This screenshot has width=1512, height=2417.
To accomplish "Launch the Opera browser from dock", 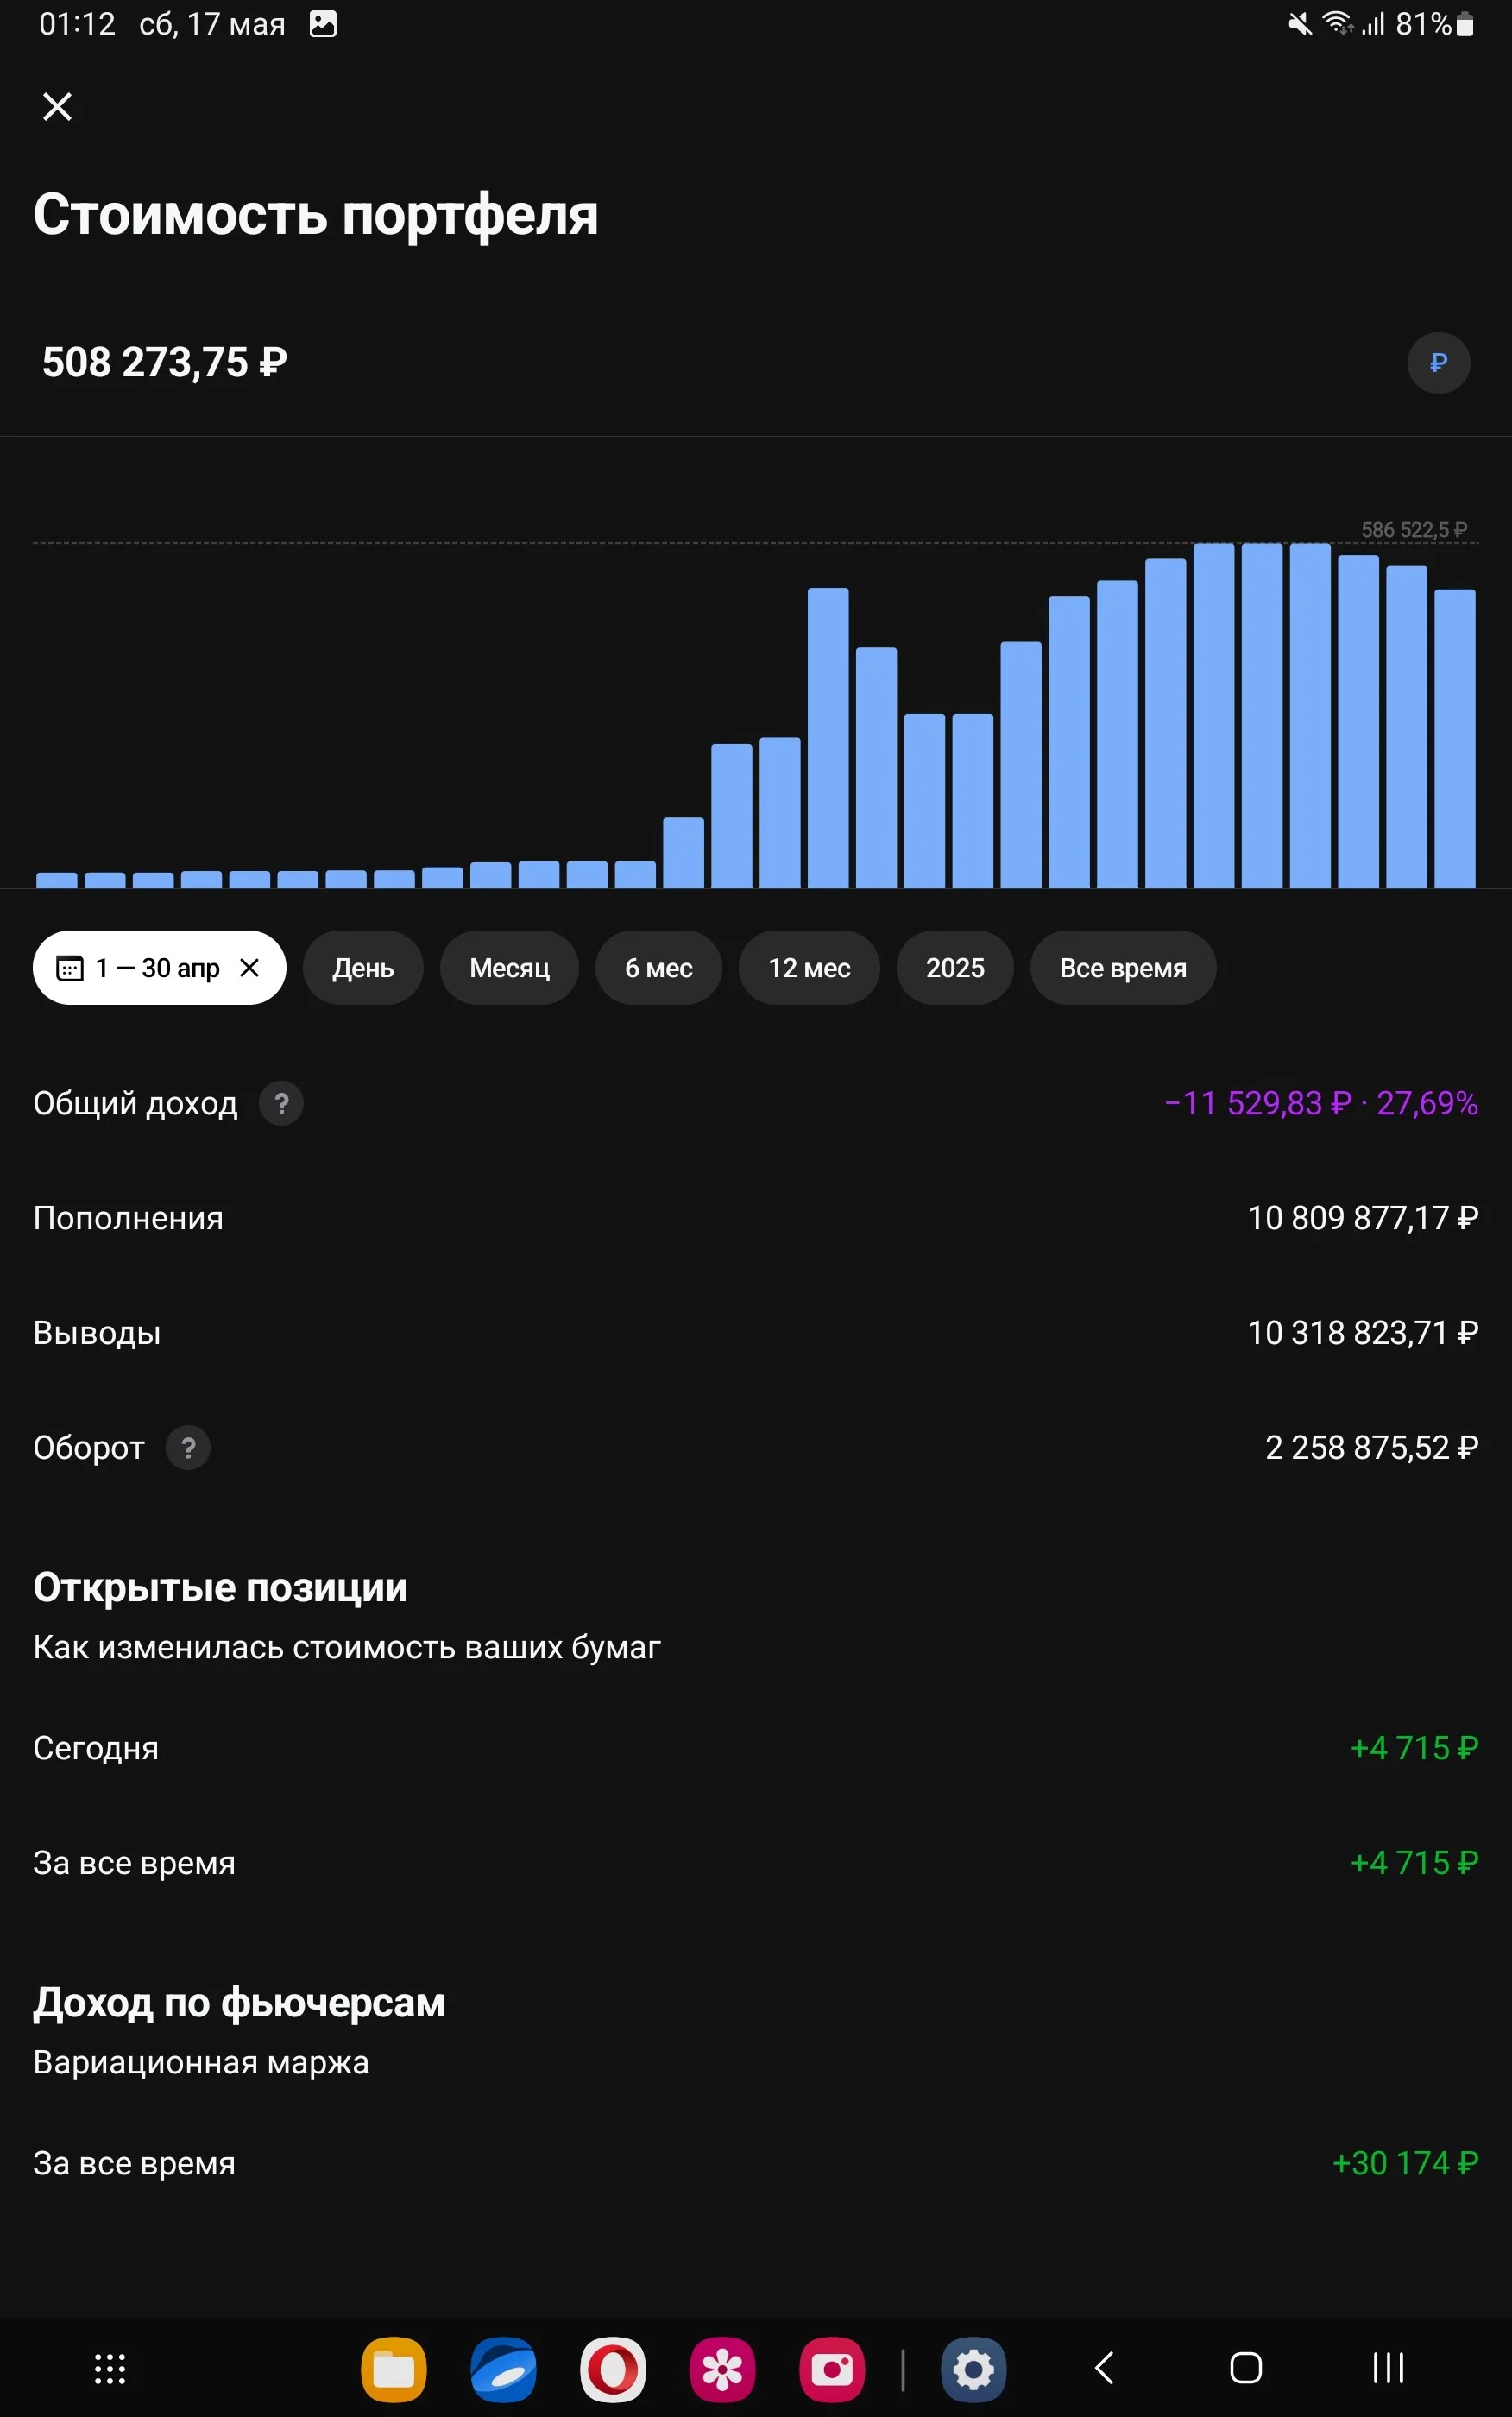I will 613,2368.
